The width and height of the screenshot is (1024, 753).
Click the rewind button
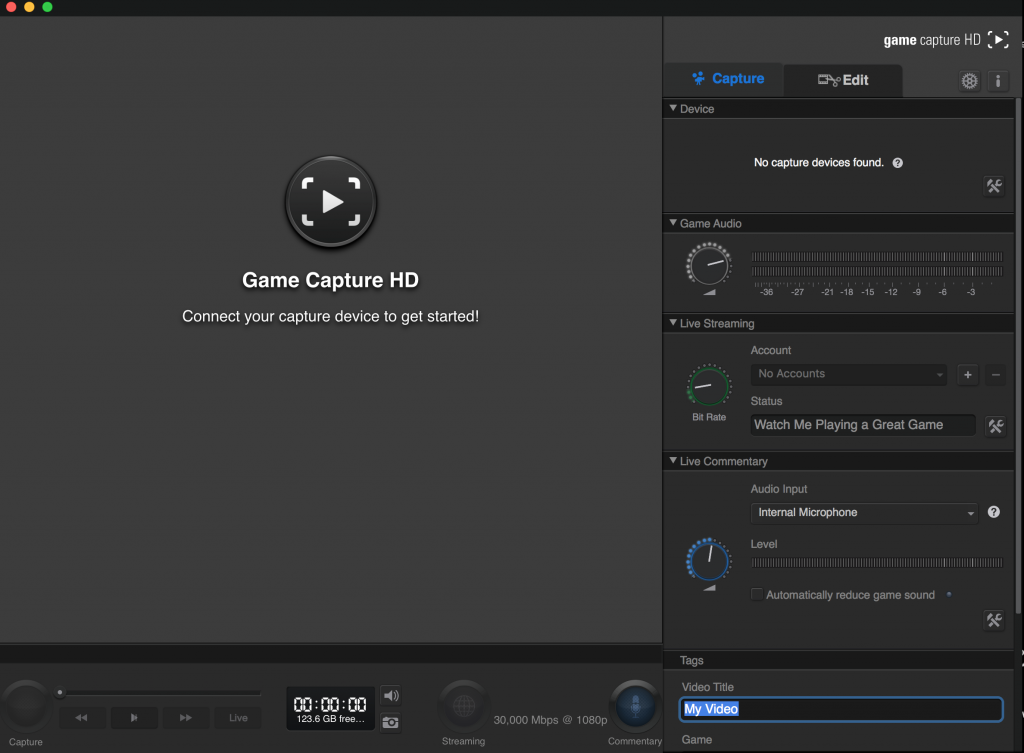pyautogui.click(x=82, y=718)
